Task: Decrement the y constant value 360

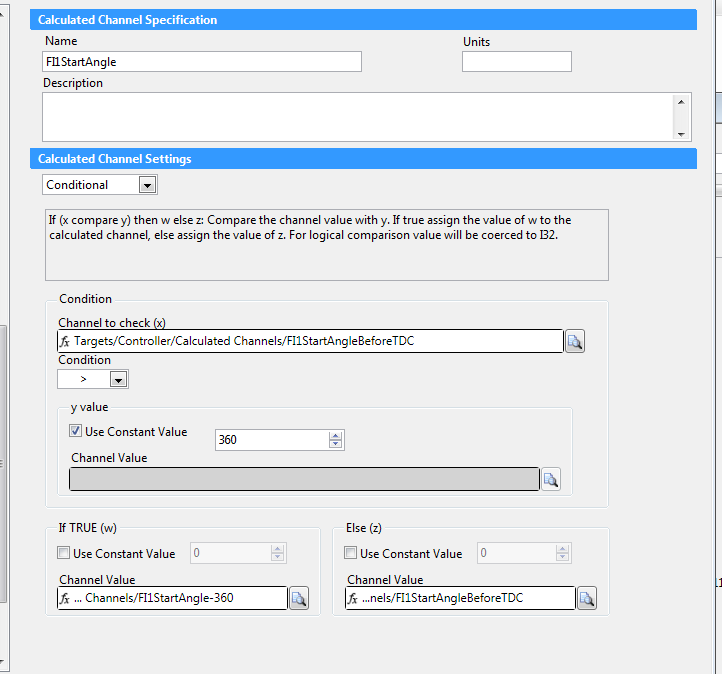Action: [336, 444]
